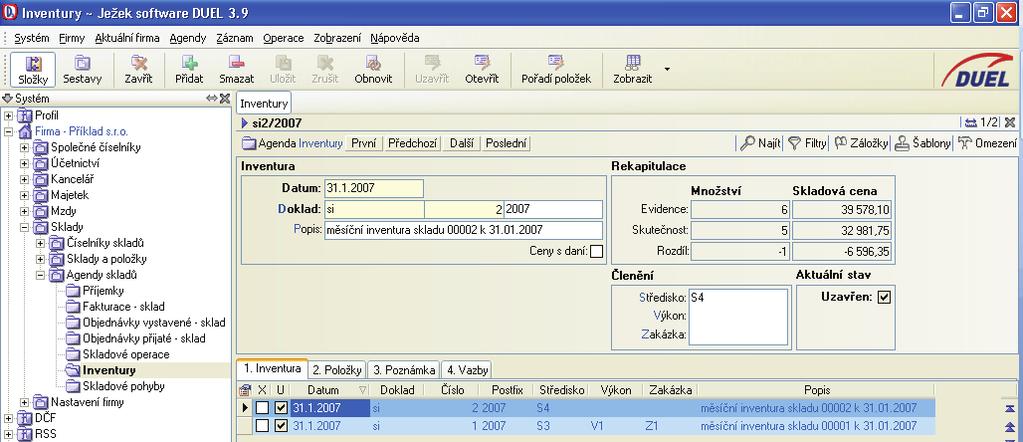Open Sestavy from the toolbar
This screenshot has width=1023, height=442.
(82, 70)
